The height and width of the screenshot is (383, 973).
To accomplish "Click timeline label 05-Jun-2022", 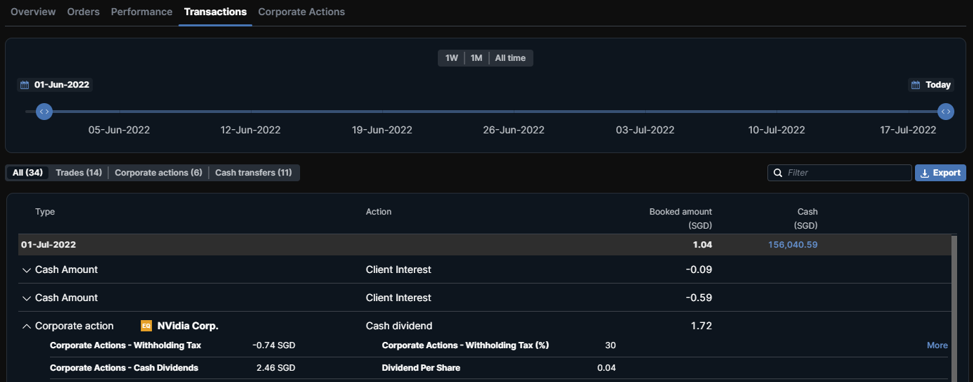I will click(x=119, y=130).
